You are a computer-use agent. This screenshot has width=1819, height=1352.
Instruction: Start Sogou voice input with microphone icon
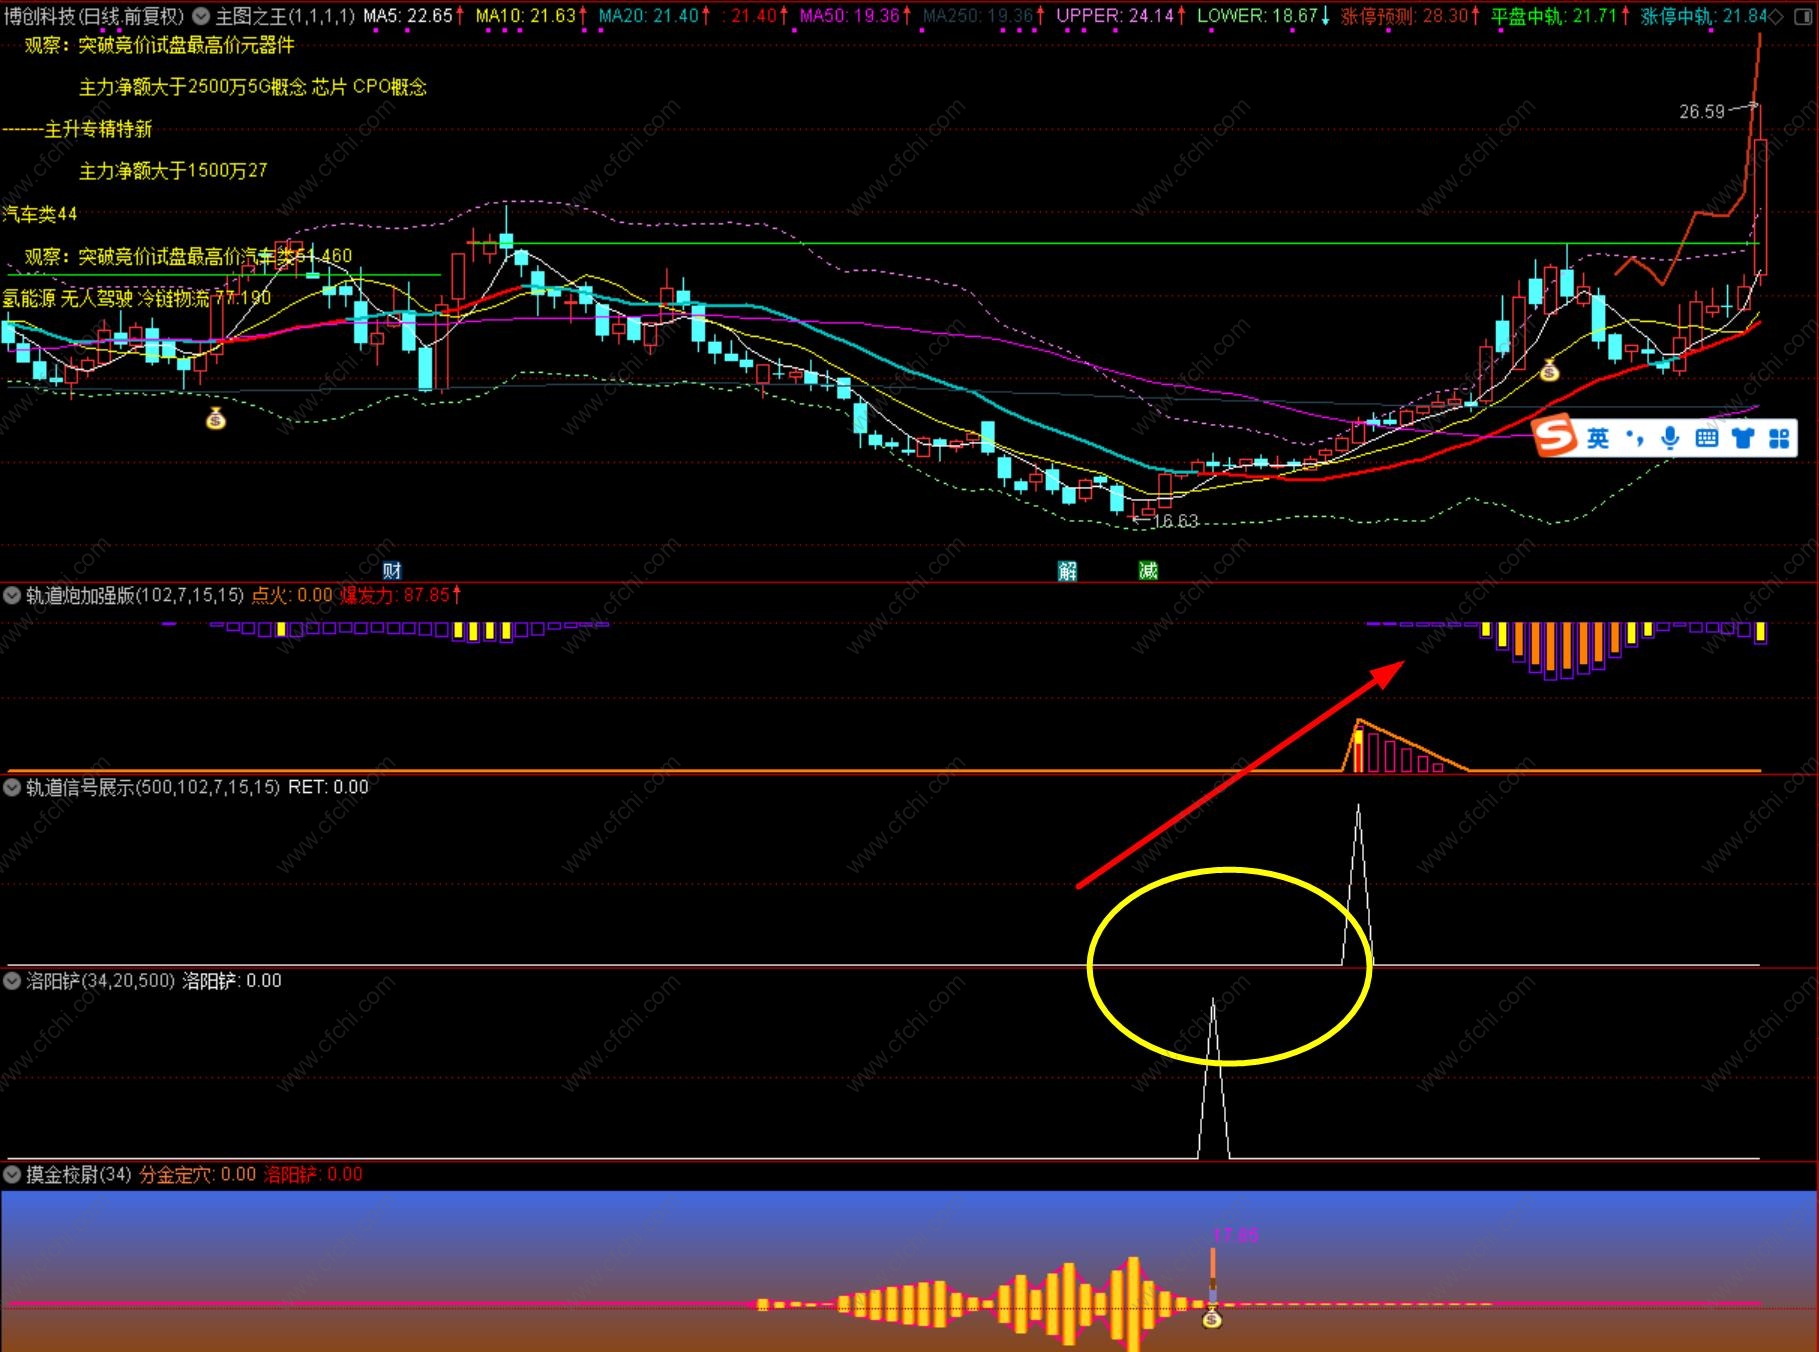pos(1670,438)
